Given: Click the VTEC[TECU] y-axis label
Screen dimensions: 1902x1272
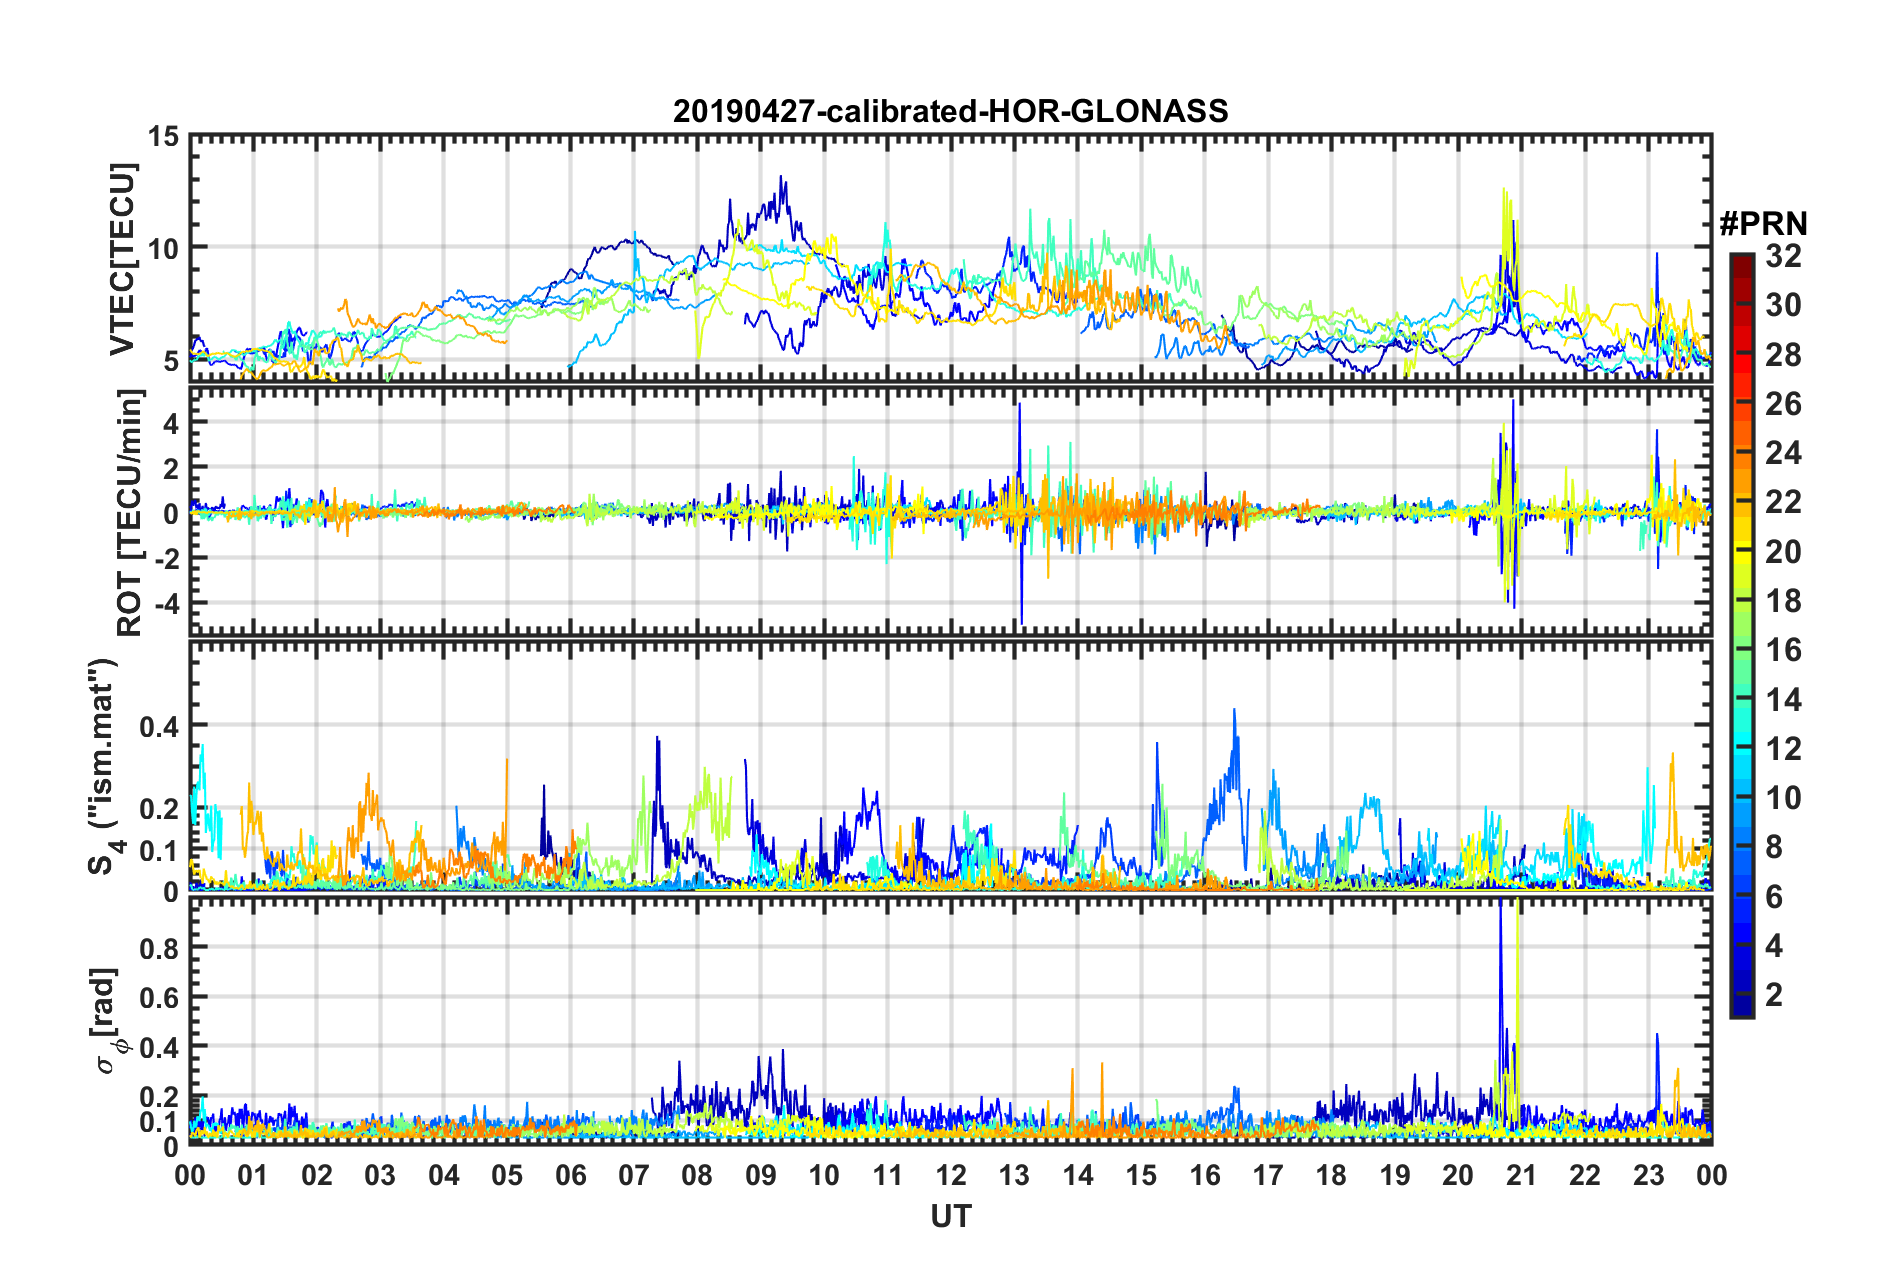Looking at the screenshot, I should click(x=122, y=260).
